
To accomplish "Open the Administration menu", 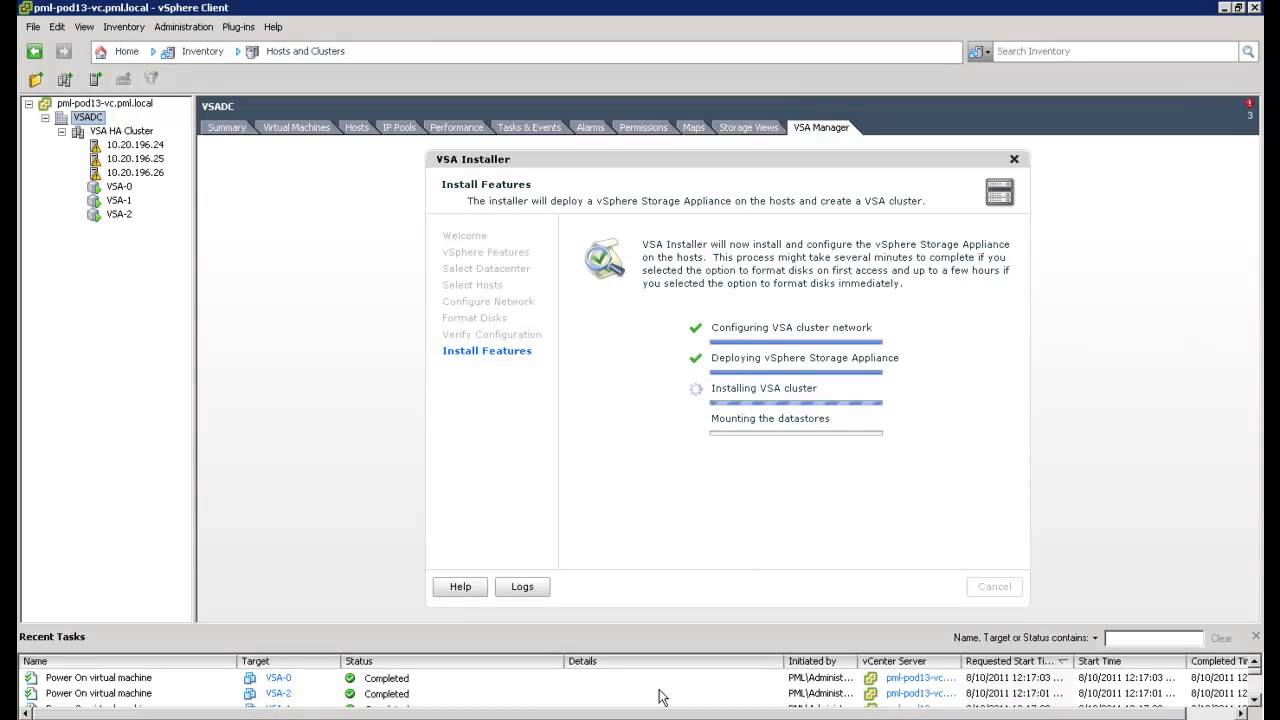I will (183, 27).
